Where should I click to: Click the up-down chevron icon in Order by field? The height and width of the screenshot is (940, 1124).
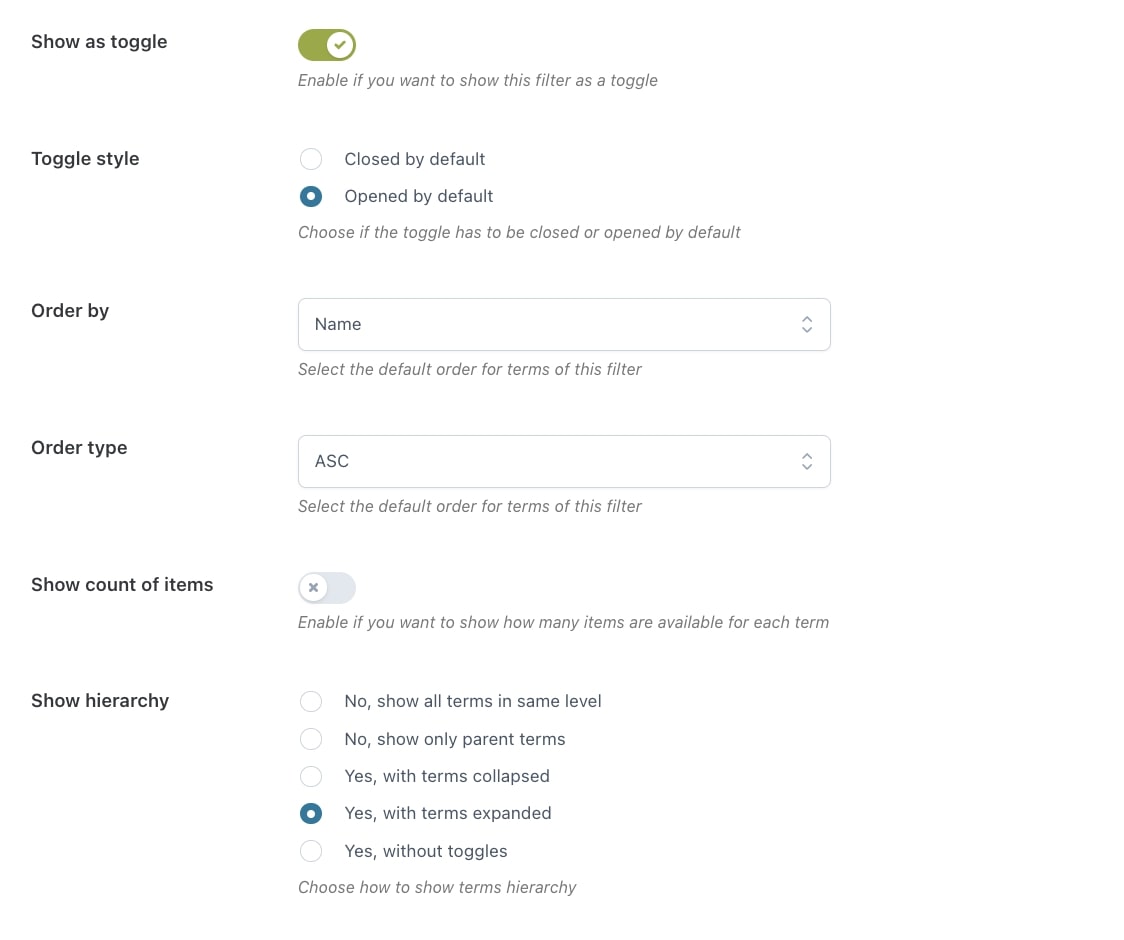tap(806, 324)
